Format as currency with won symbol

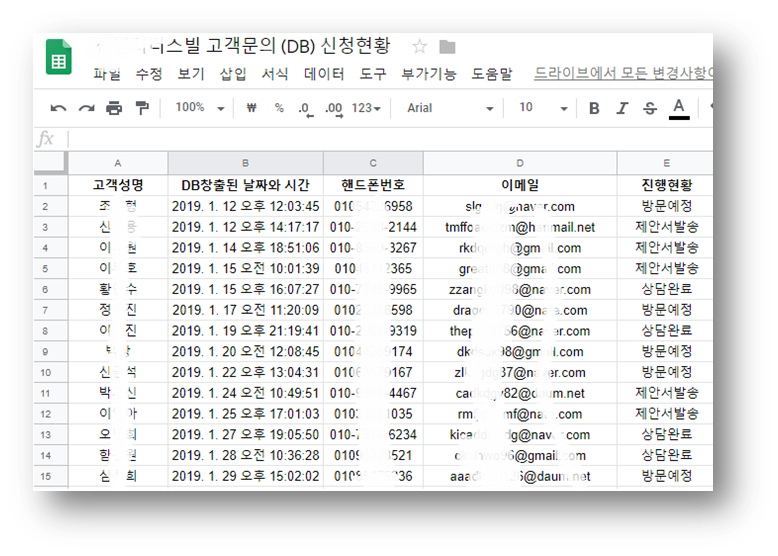click(252, 108)
